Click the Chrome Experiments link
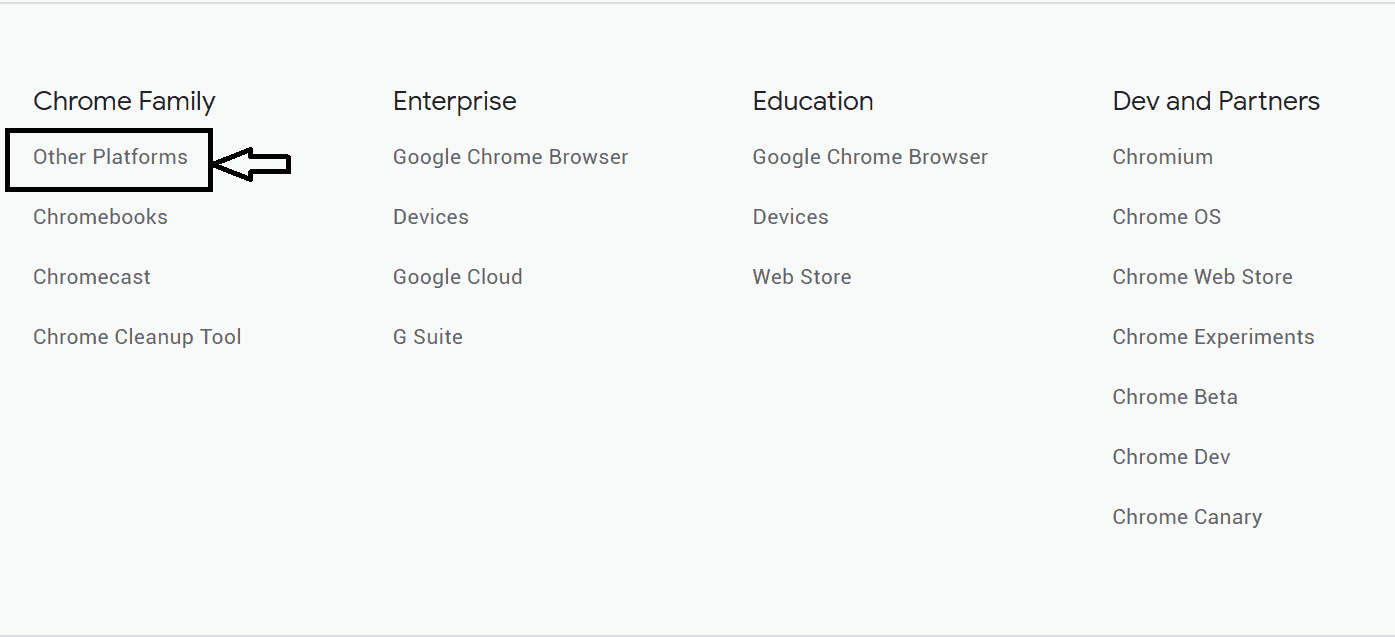Screen dimensions: 1395x637 1213,337
